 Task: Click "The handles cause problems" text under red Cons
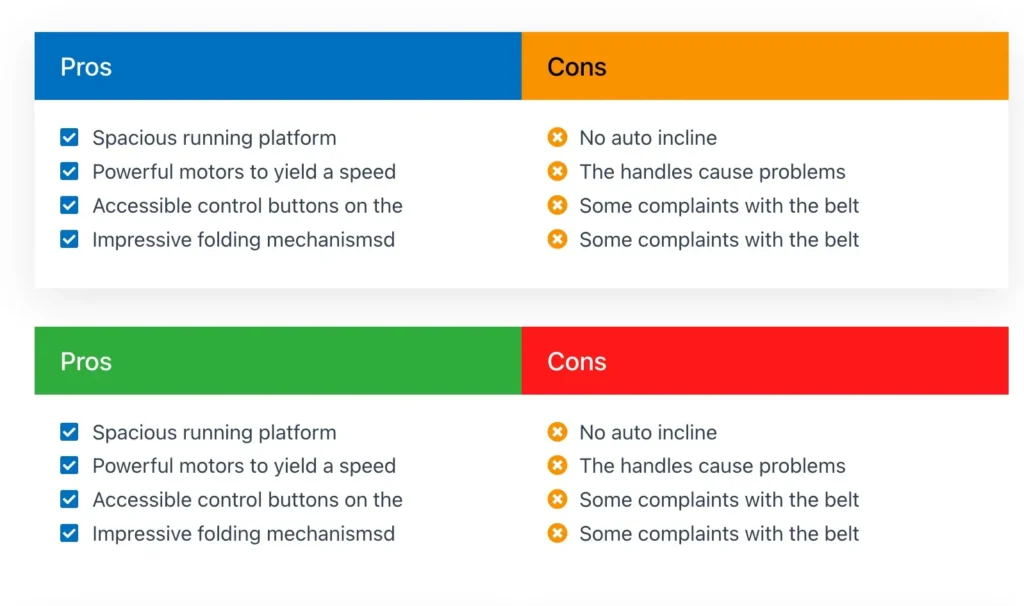712,466
